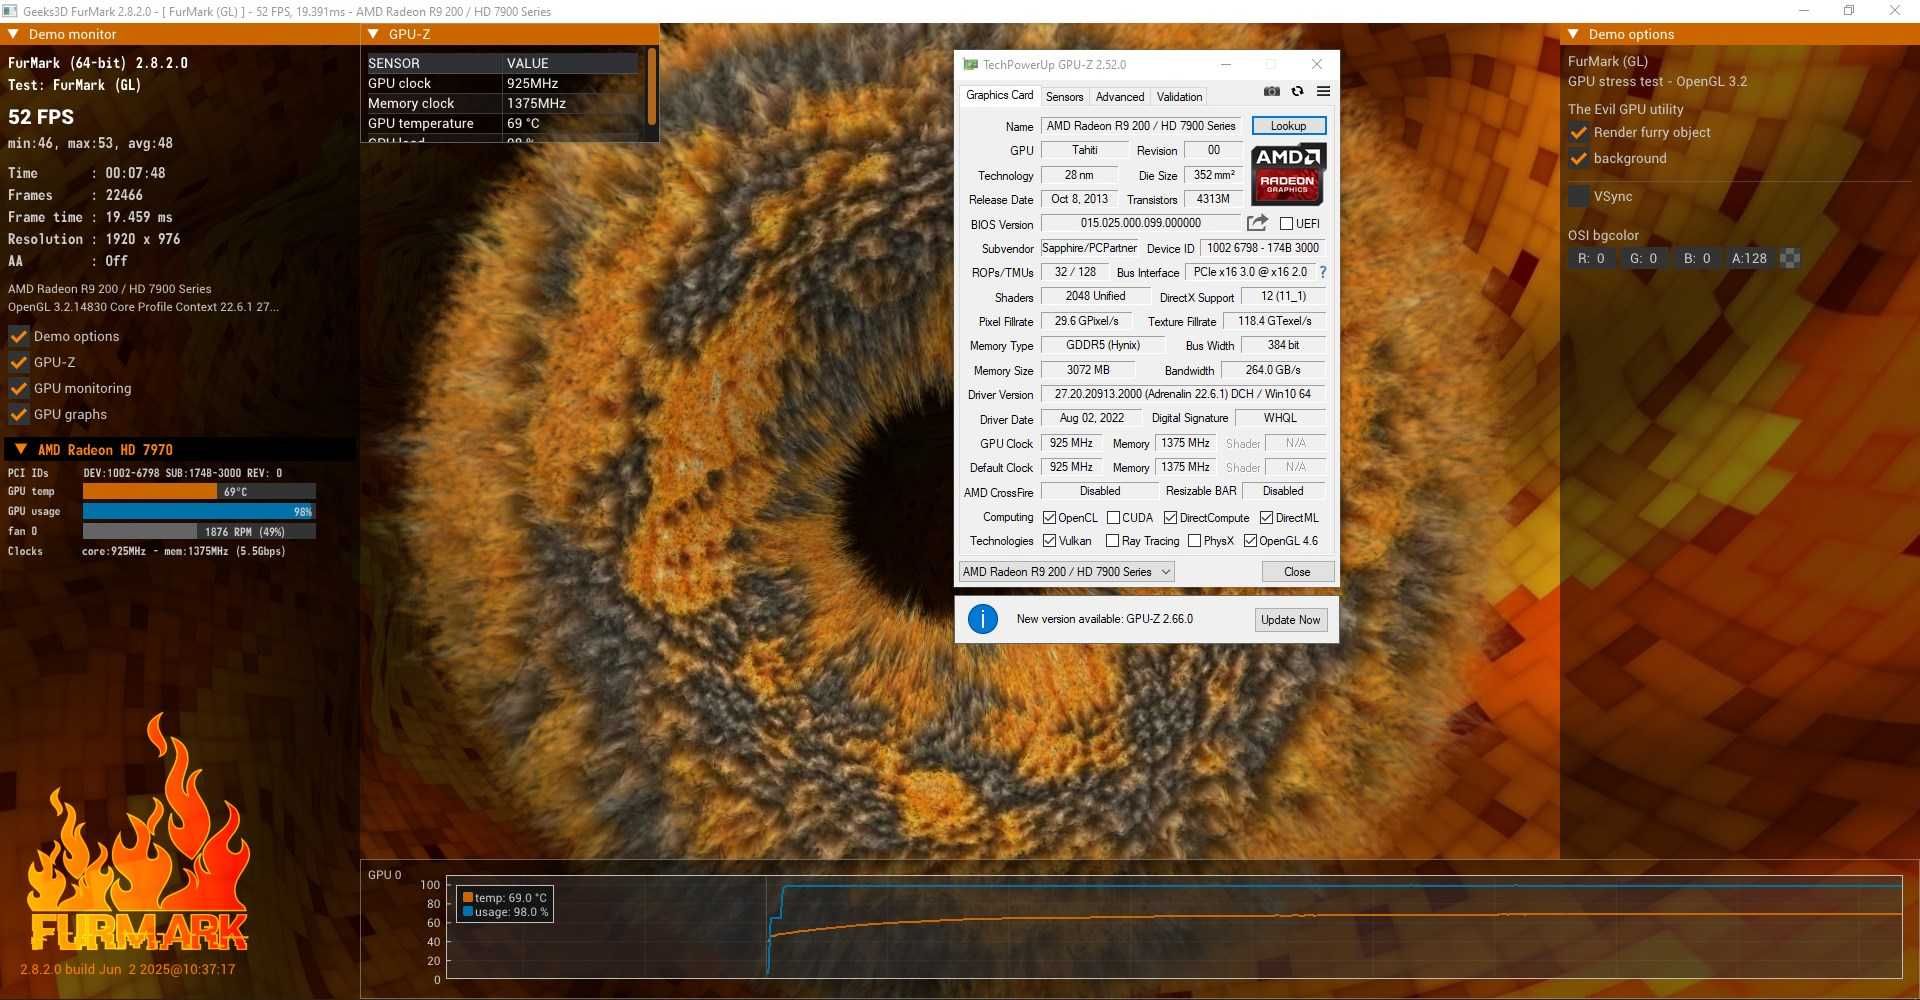This screenshot has width=1920, height=1000.
Task: Click the GPU temperature sensor row
Action: pyautogui.click(x=502, y=123)
